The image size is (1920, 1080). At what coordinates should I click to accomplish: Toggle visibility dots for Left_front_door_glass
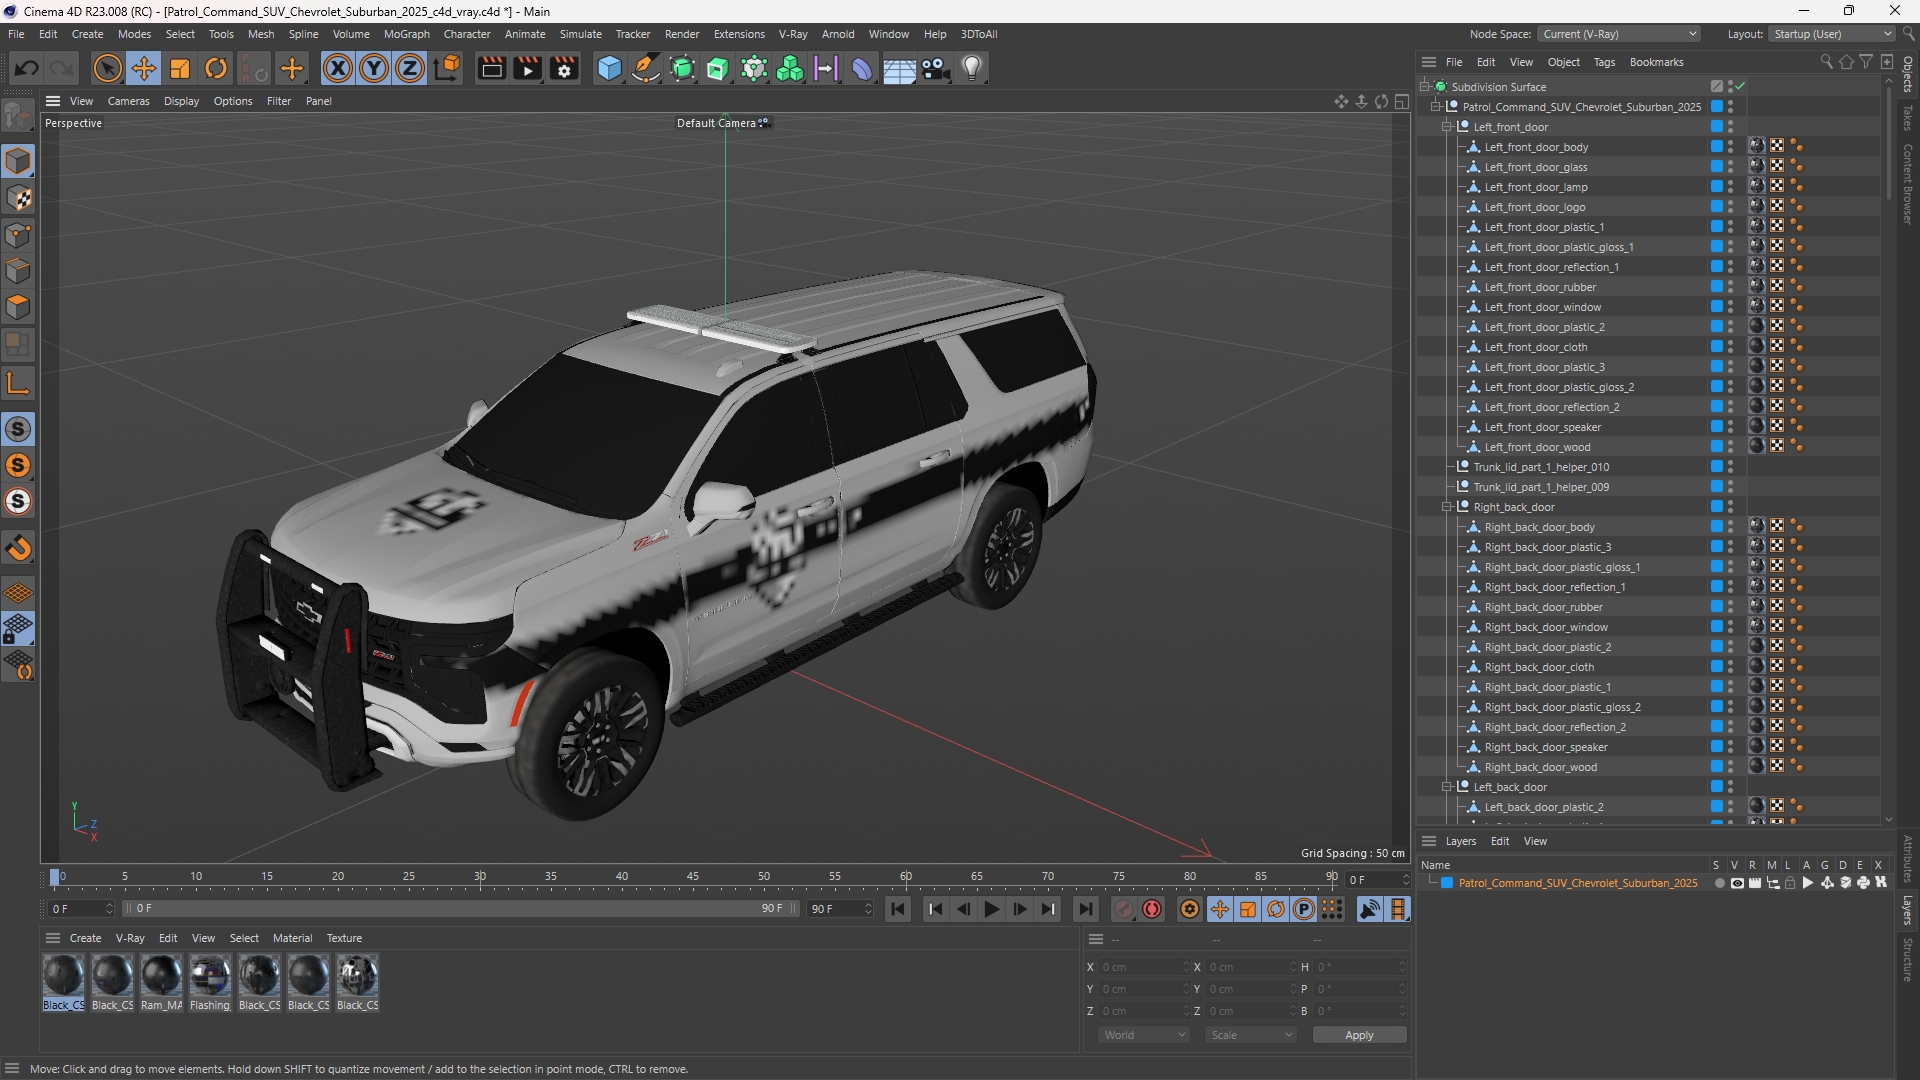coord(1731,167)
